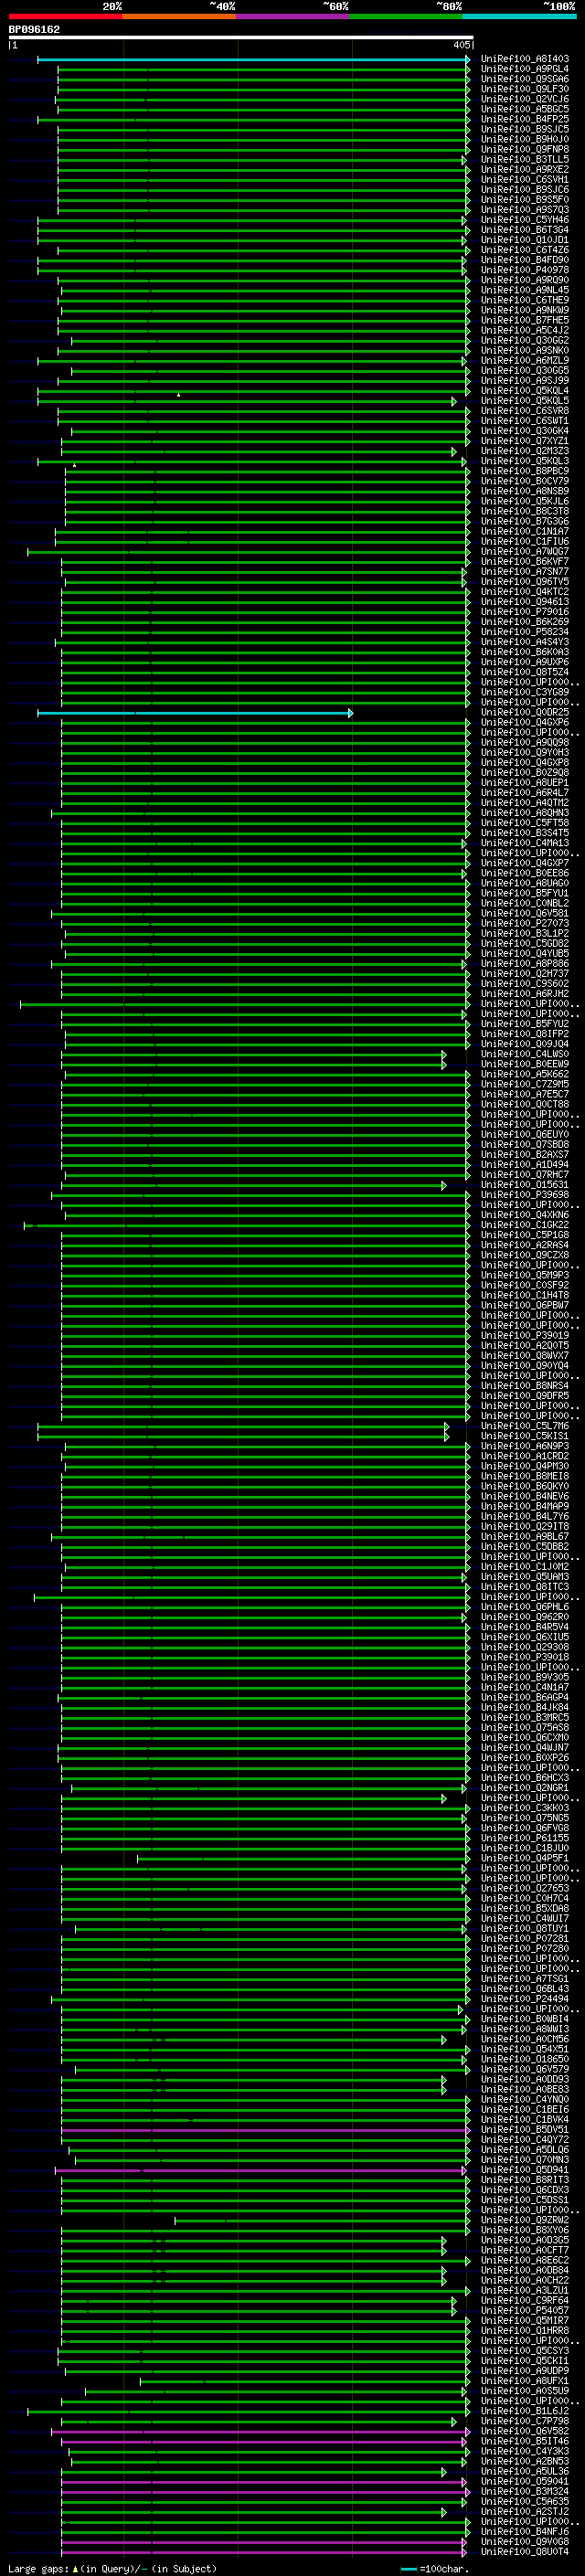Viewport: 585px width, 2576px height.
Task: Select hit UniRef100_Q9LF30
Action: [x=525, y=90]
